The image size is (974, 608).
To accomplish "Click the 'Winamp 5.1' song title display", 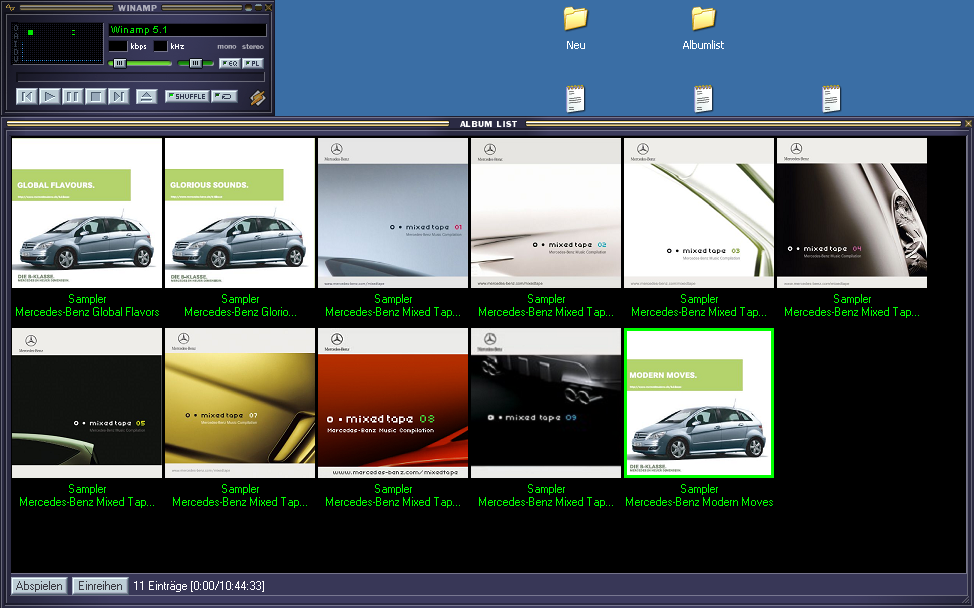I will point(188,30).
